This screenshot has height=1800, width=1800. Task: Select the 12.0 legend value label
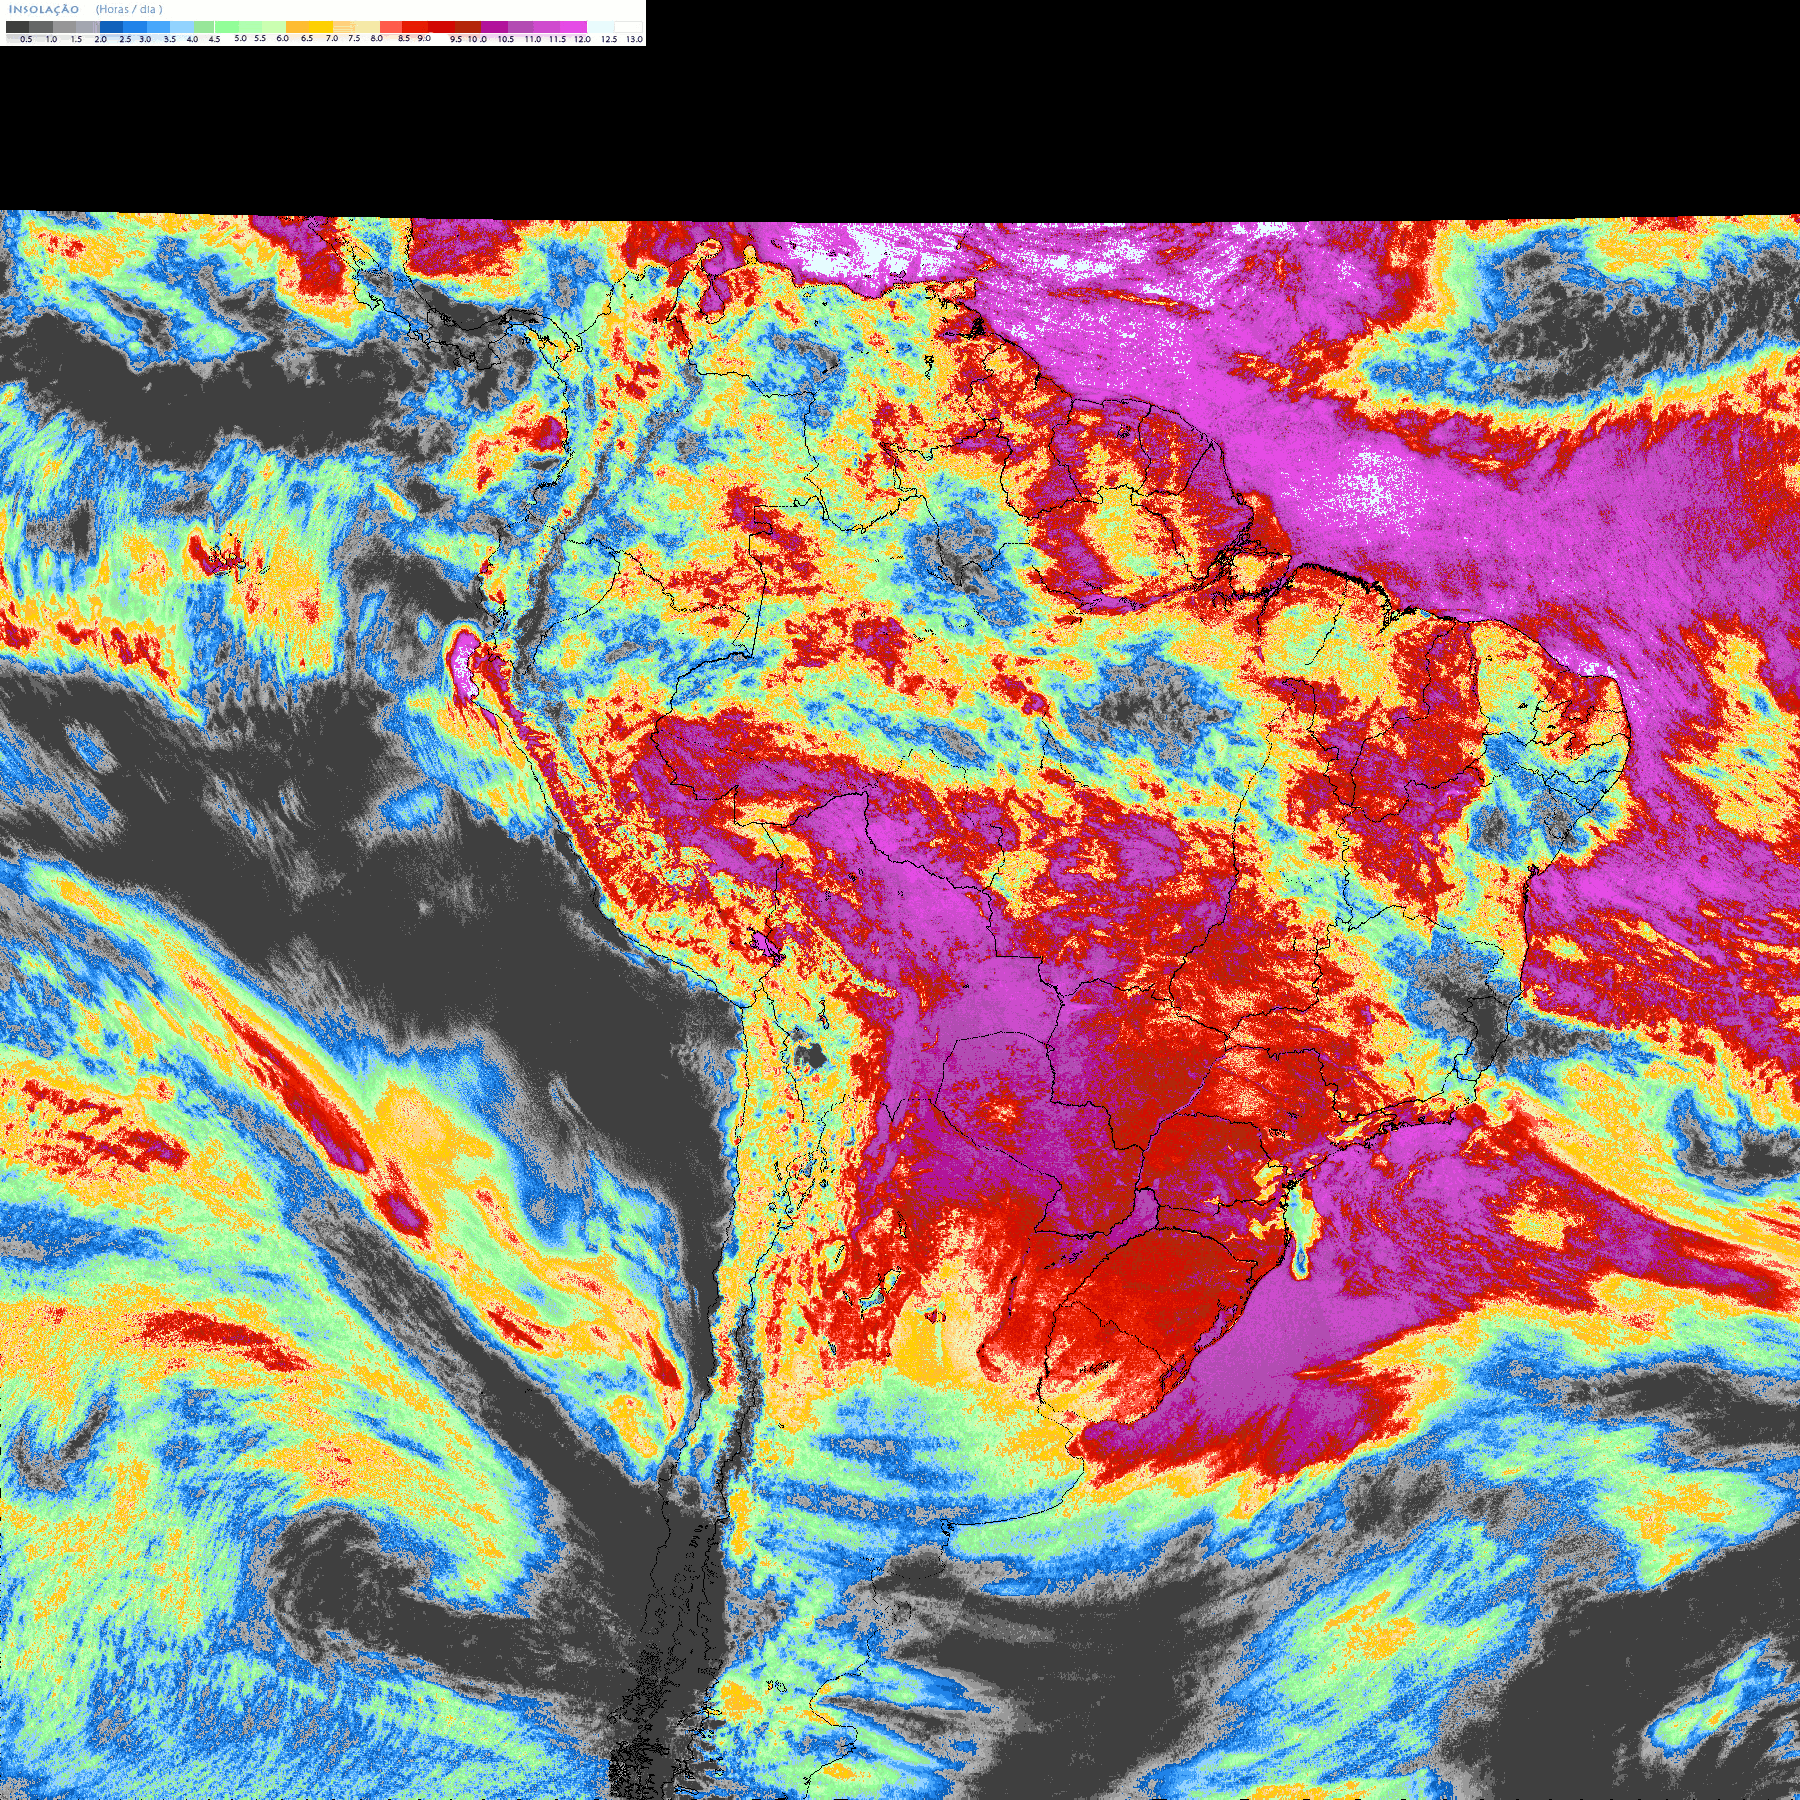[x=582, y=39]
